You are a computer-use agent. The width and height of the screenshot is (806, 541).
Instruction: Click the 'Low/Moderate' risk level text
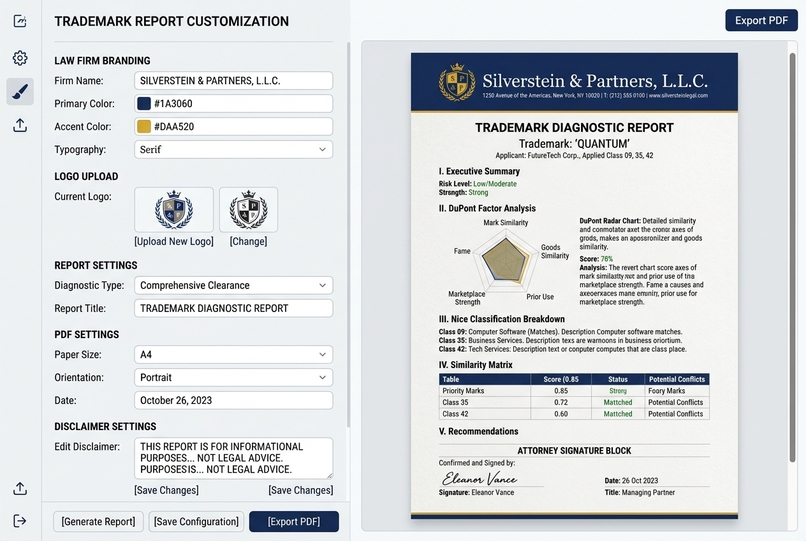(x=494, y=184)
